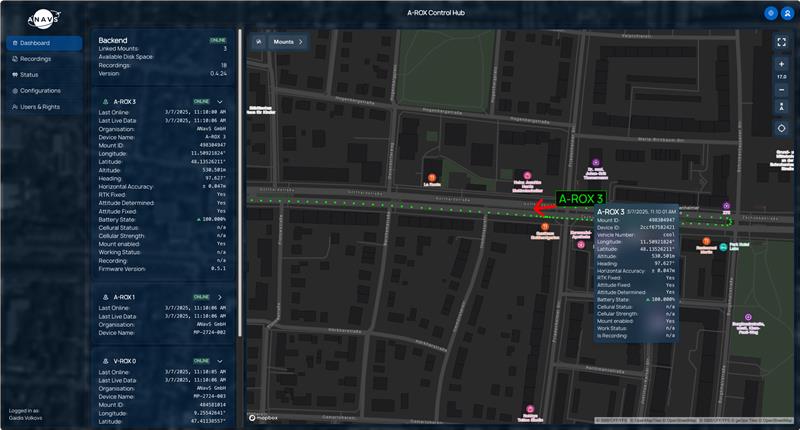Screen dimensions: 800x430
Task: Zoom out on the map
Action: 781,89
